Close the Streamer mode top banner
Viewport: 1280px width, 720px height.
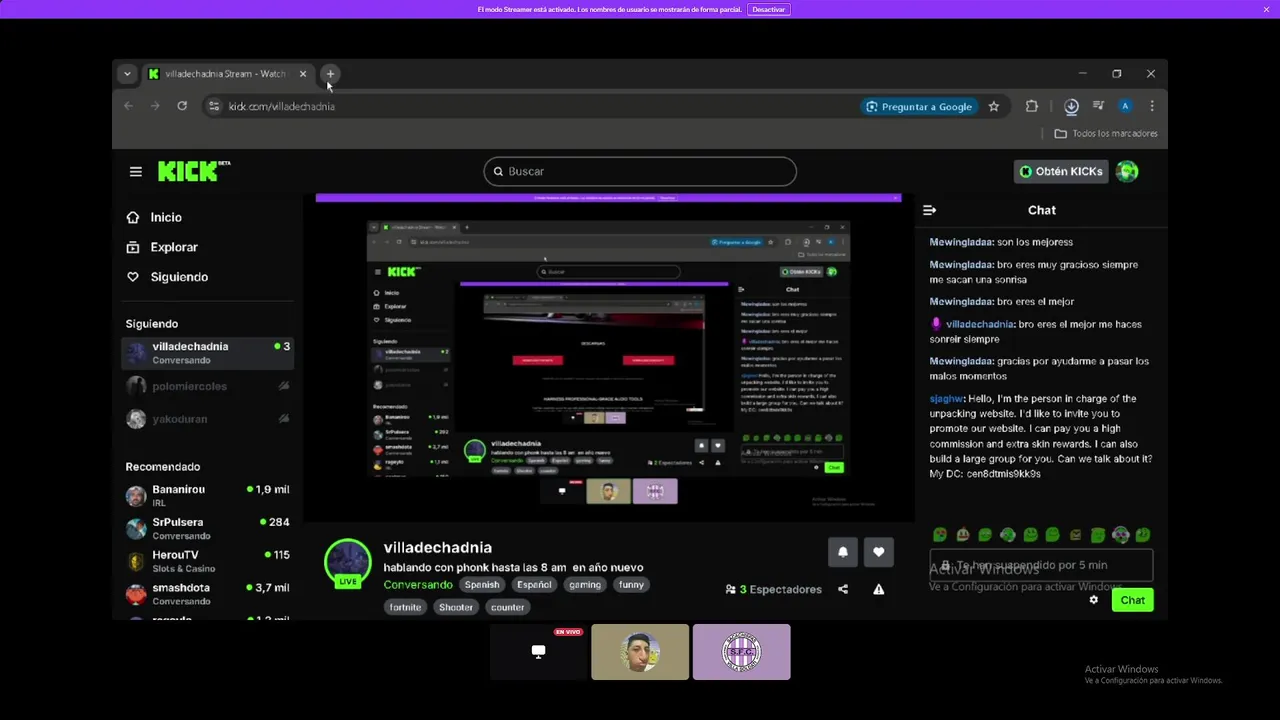(1266, 9)
